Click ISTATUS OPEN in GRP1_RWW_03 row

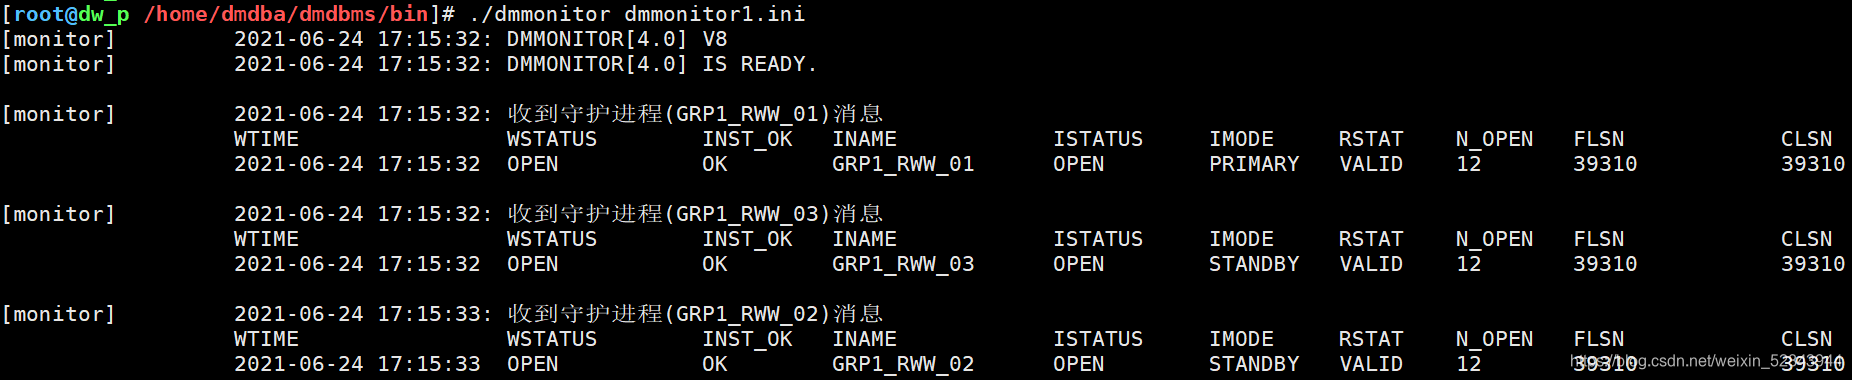1078,264
